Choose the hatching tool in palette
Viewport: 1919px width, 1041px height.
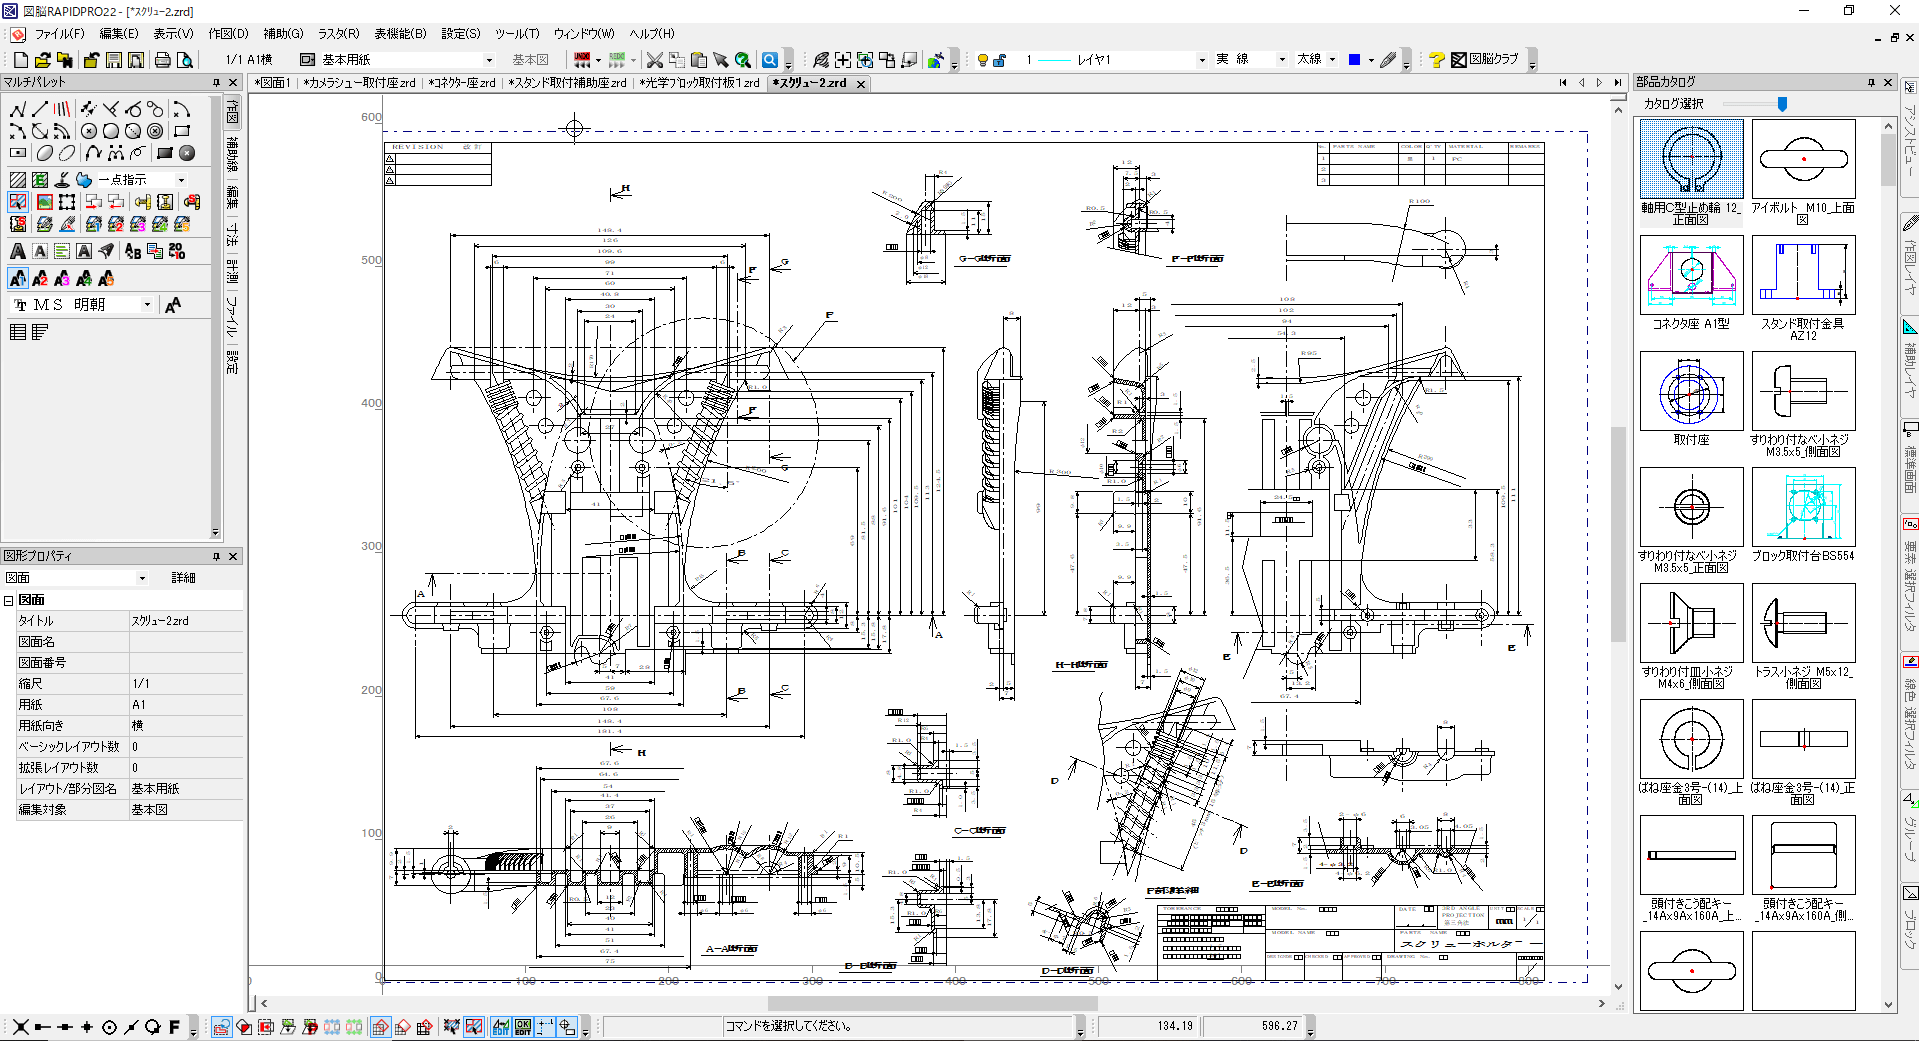tap(17, 180)
